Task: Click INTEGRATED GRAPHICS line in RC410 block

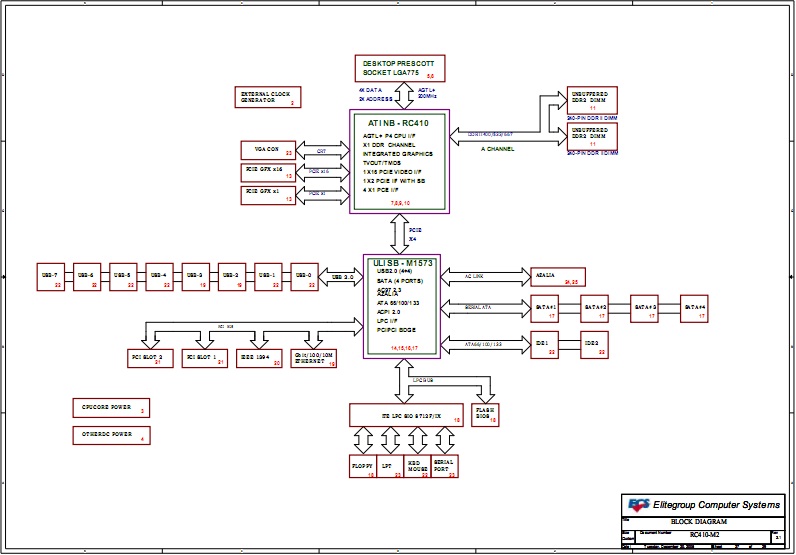Action: coord(398,154)
